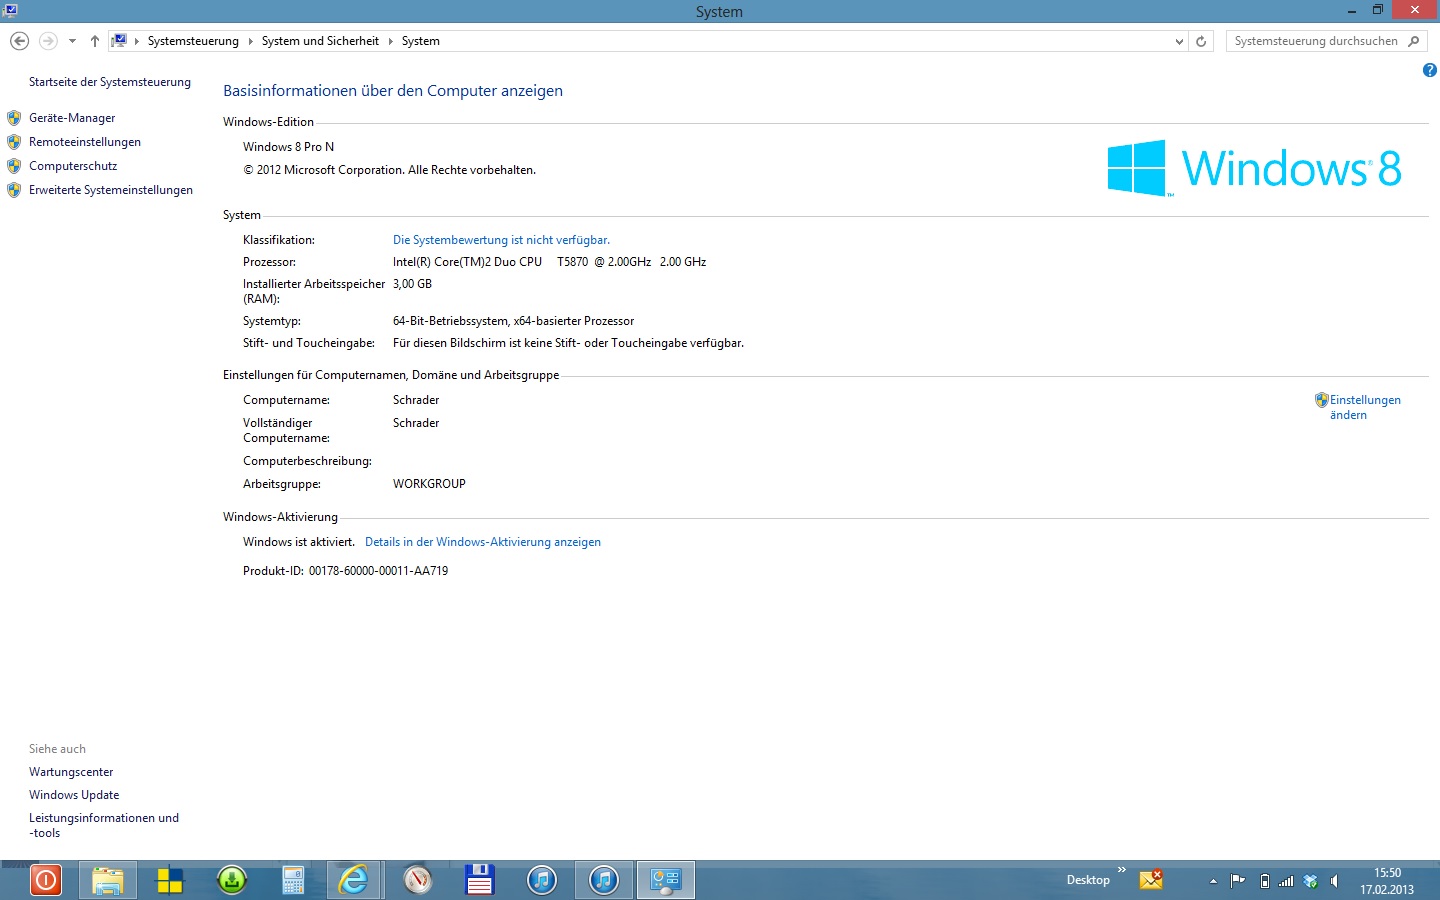
Task: Open the Windows Update link
Action: [74, 795]
